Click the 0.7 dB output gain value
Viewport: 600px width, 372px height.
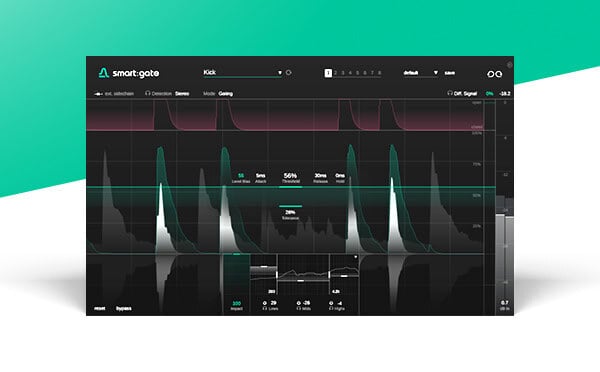505,303
